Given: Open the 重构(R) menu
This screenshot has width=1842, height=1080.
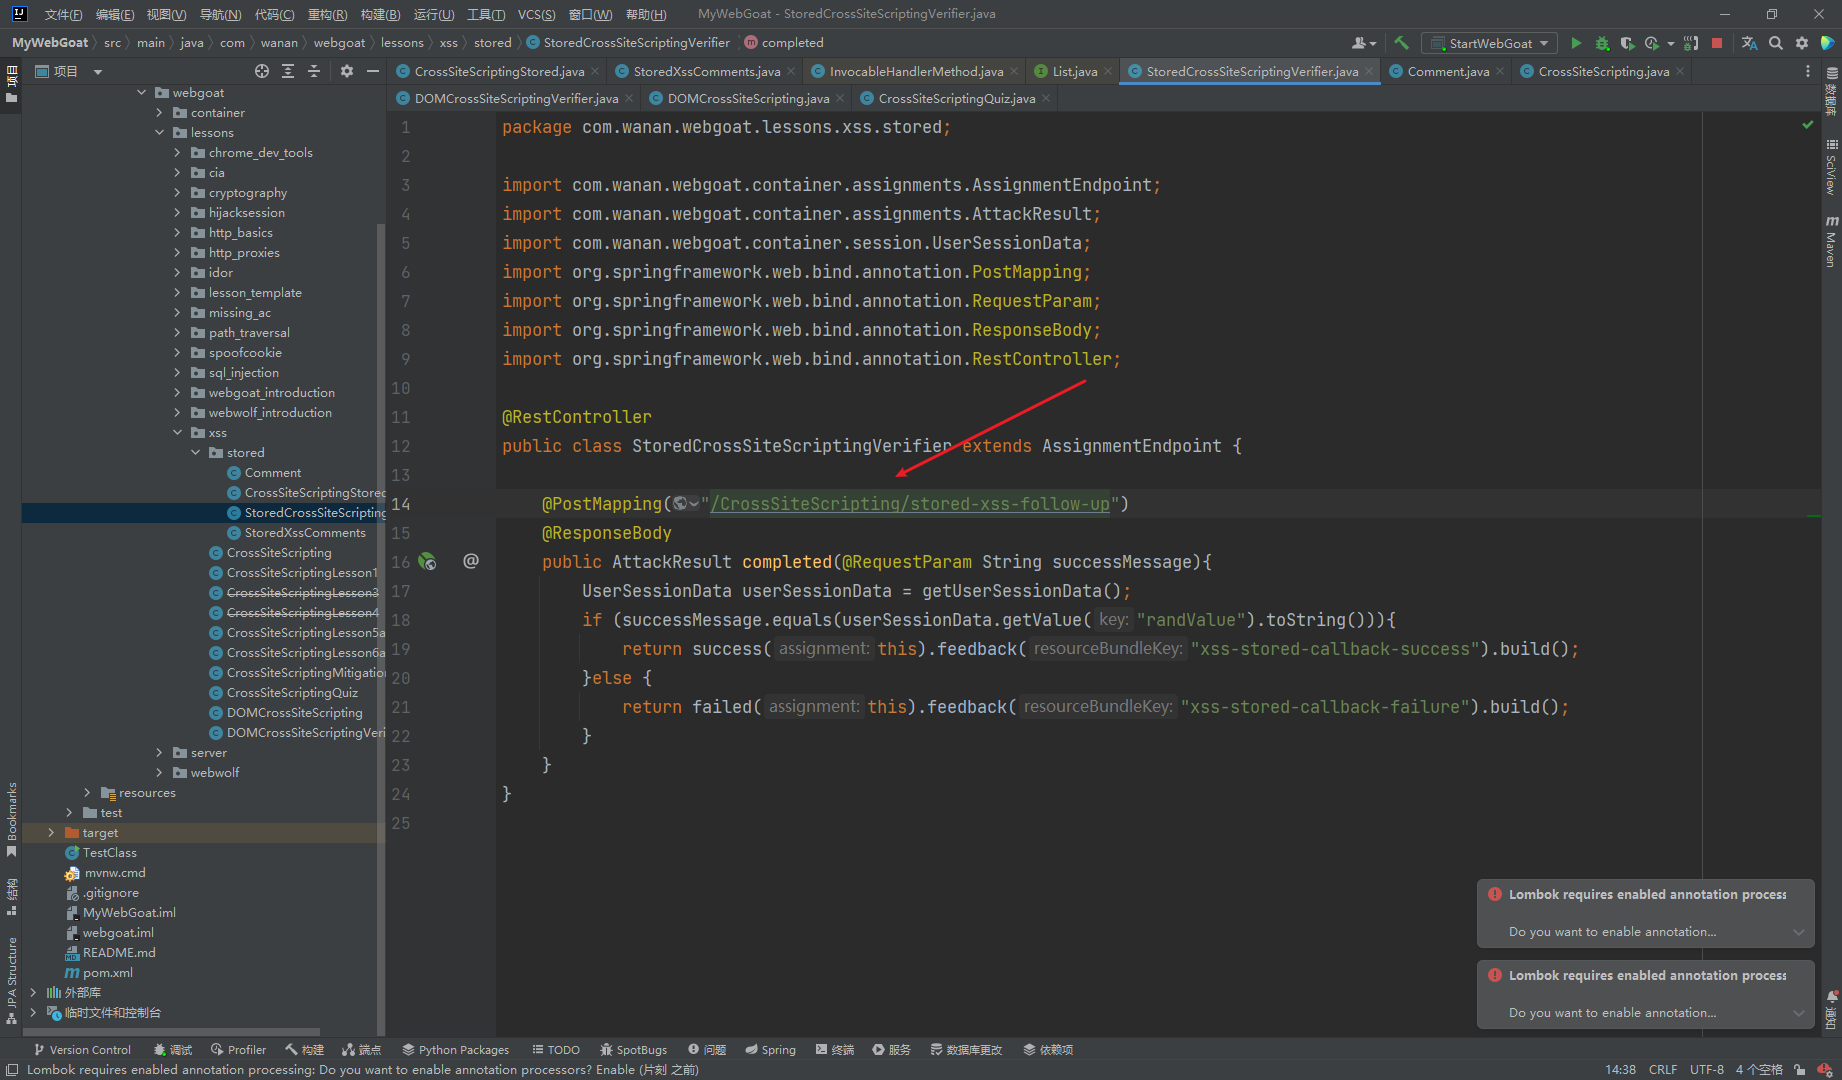Looking at the screenshot, I should (x=327, y=14).
